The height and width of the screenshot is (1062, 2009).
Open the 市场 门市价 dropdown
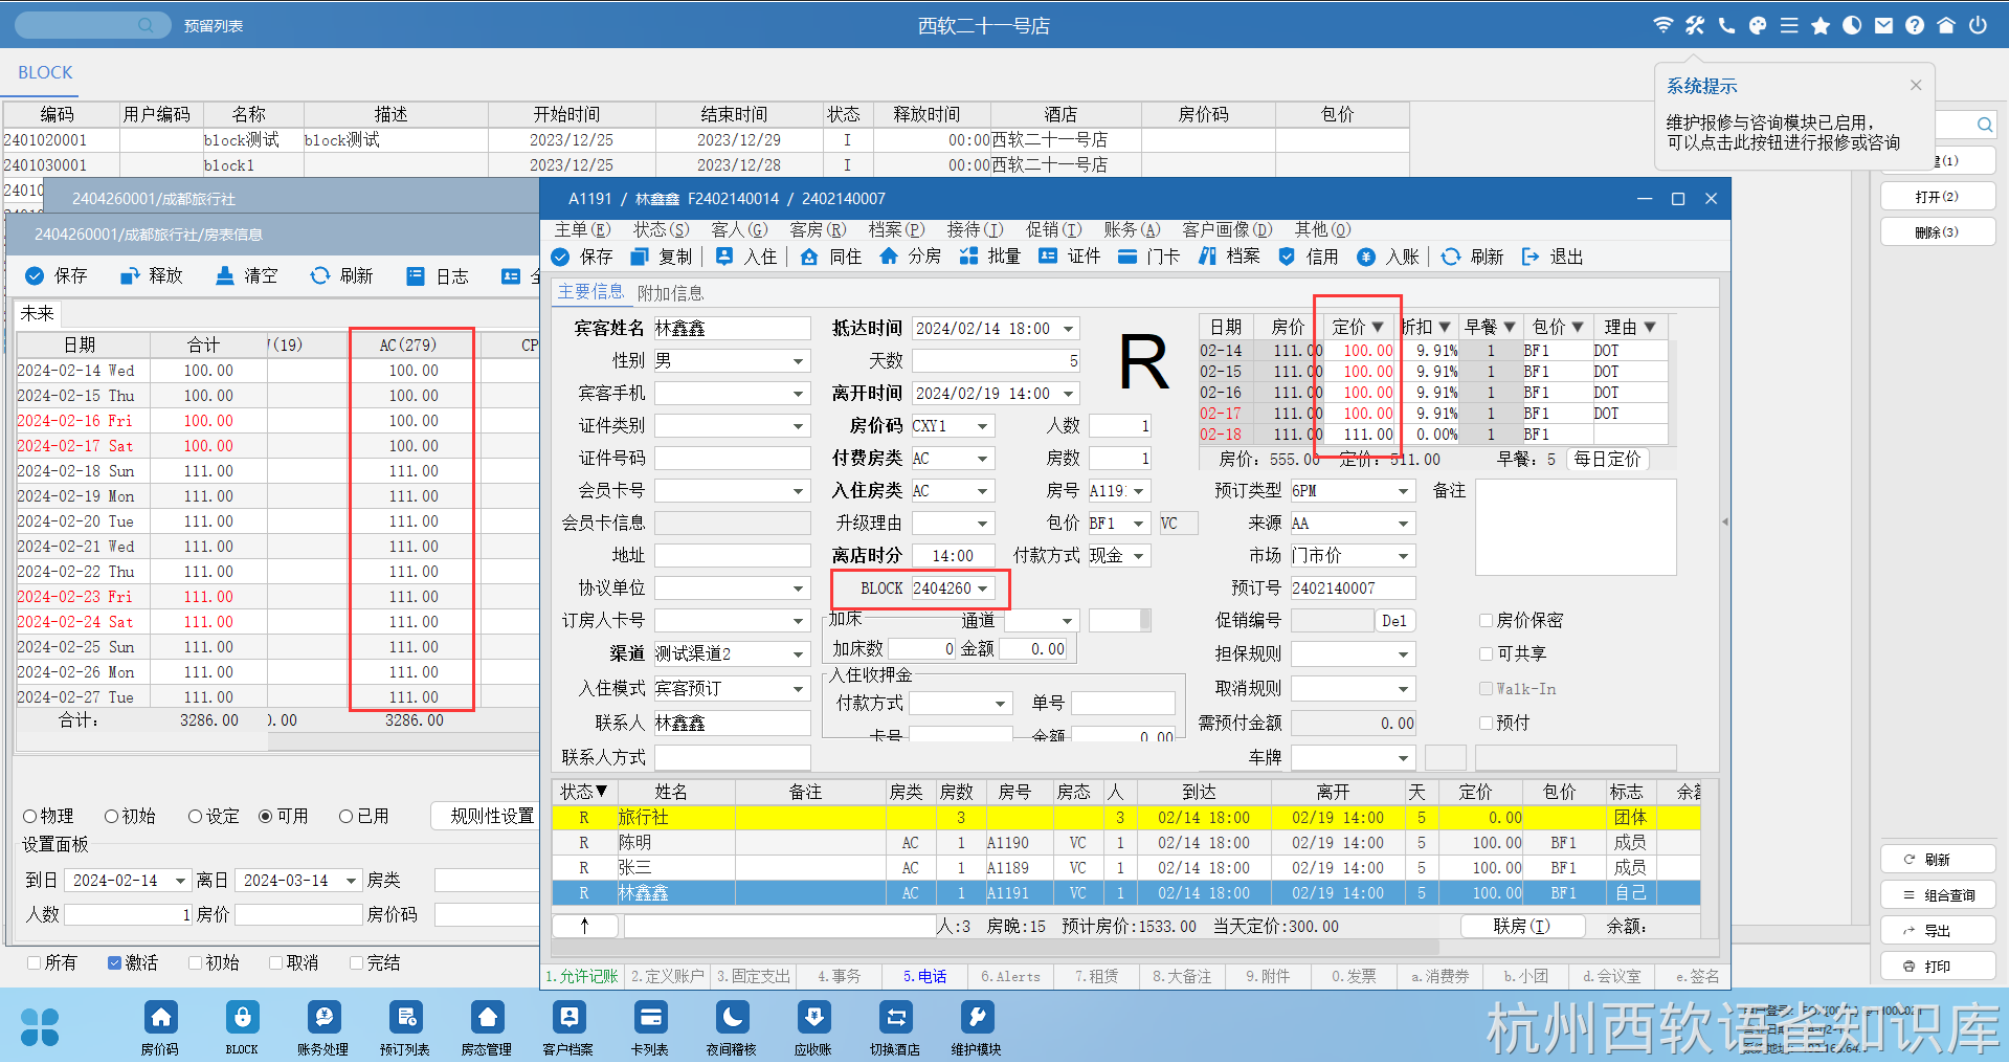coord(1403,555)
